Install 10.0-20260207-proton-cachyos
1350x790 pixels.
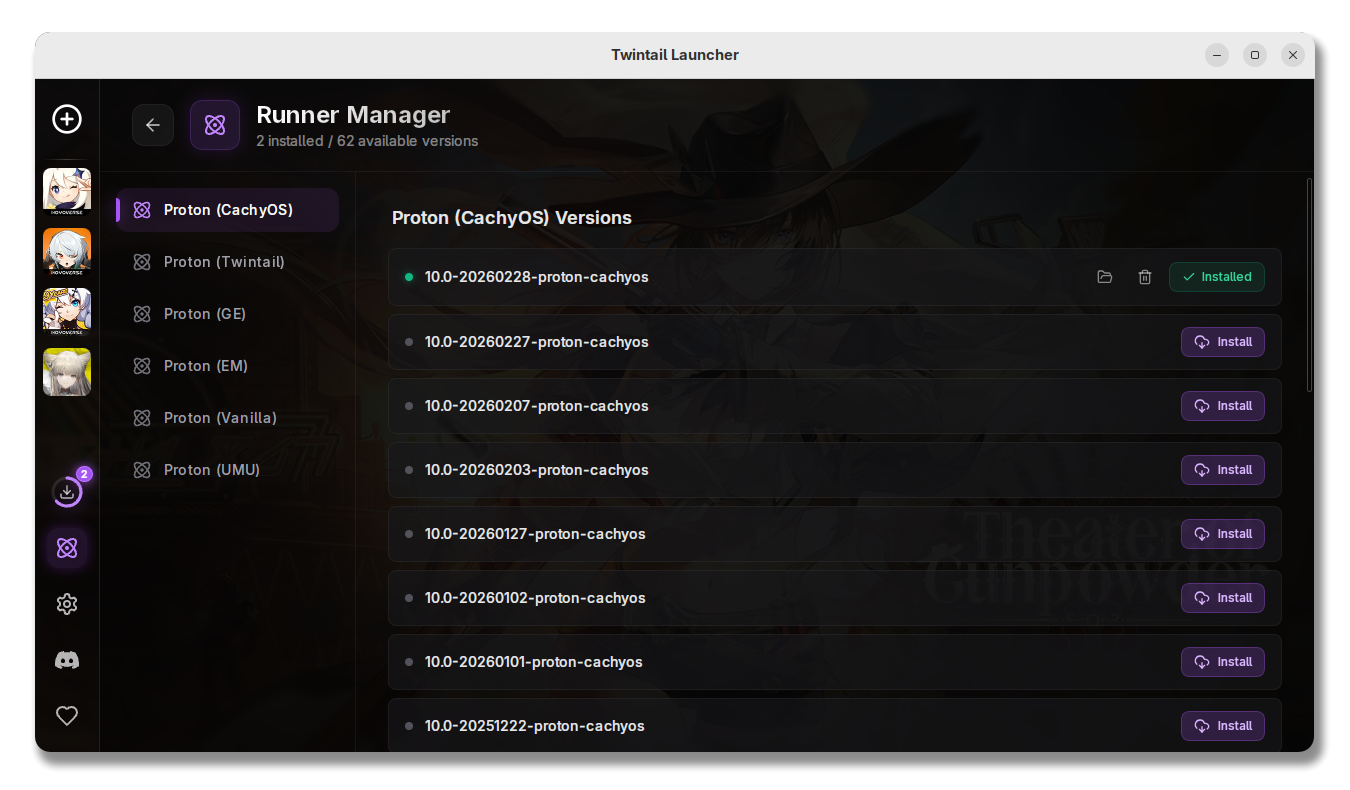tap(1223, 406)
